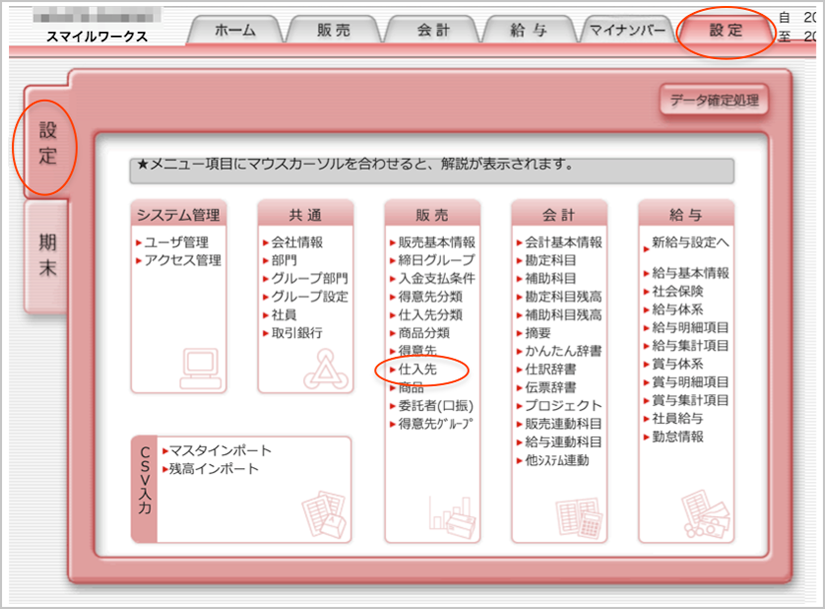The height and width of the screenshot is (609, 825).
Task: Open 社員 under 共通
Action: pos(284,315)
